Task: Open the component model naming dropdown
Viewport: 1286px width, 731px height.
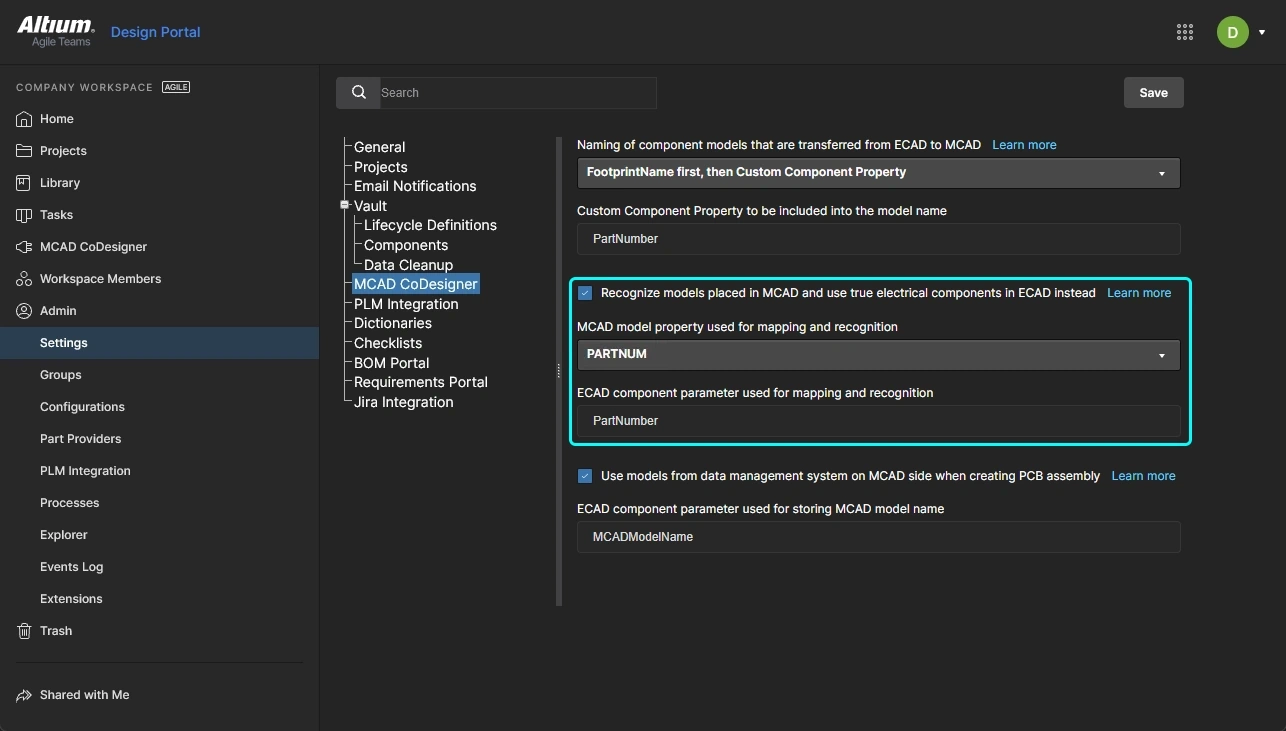Action: (1161, 172)
